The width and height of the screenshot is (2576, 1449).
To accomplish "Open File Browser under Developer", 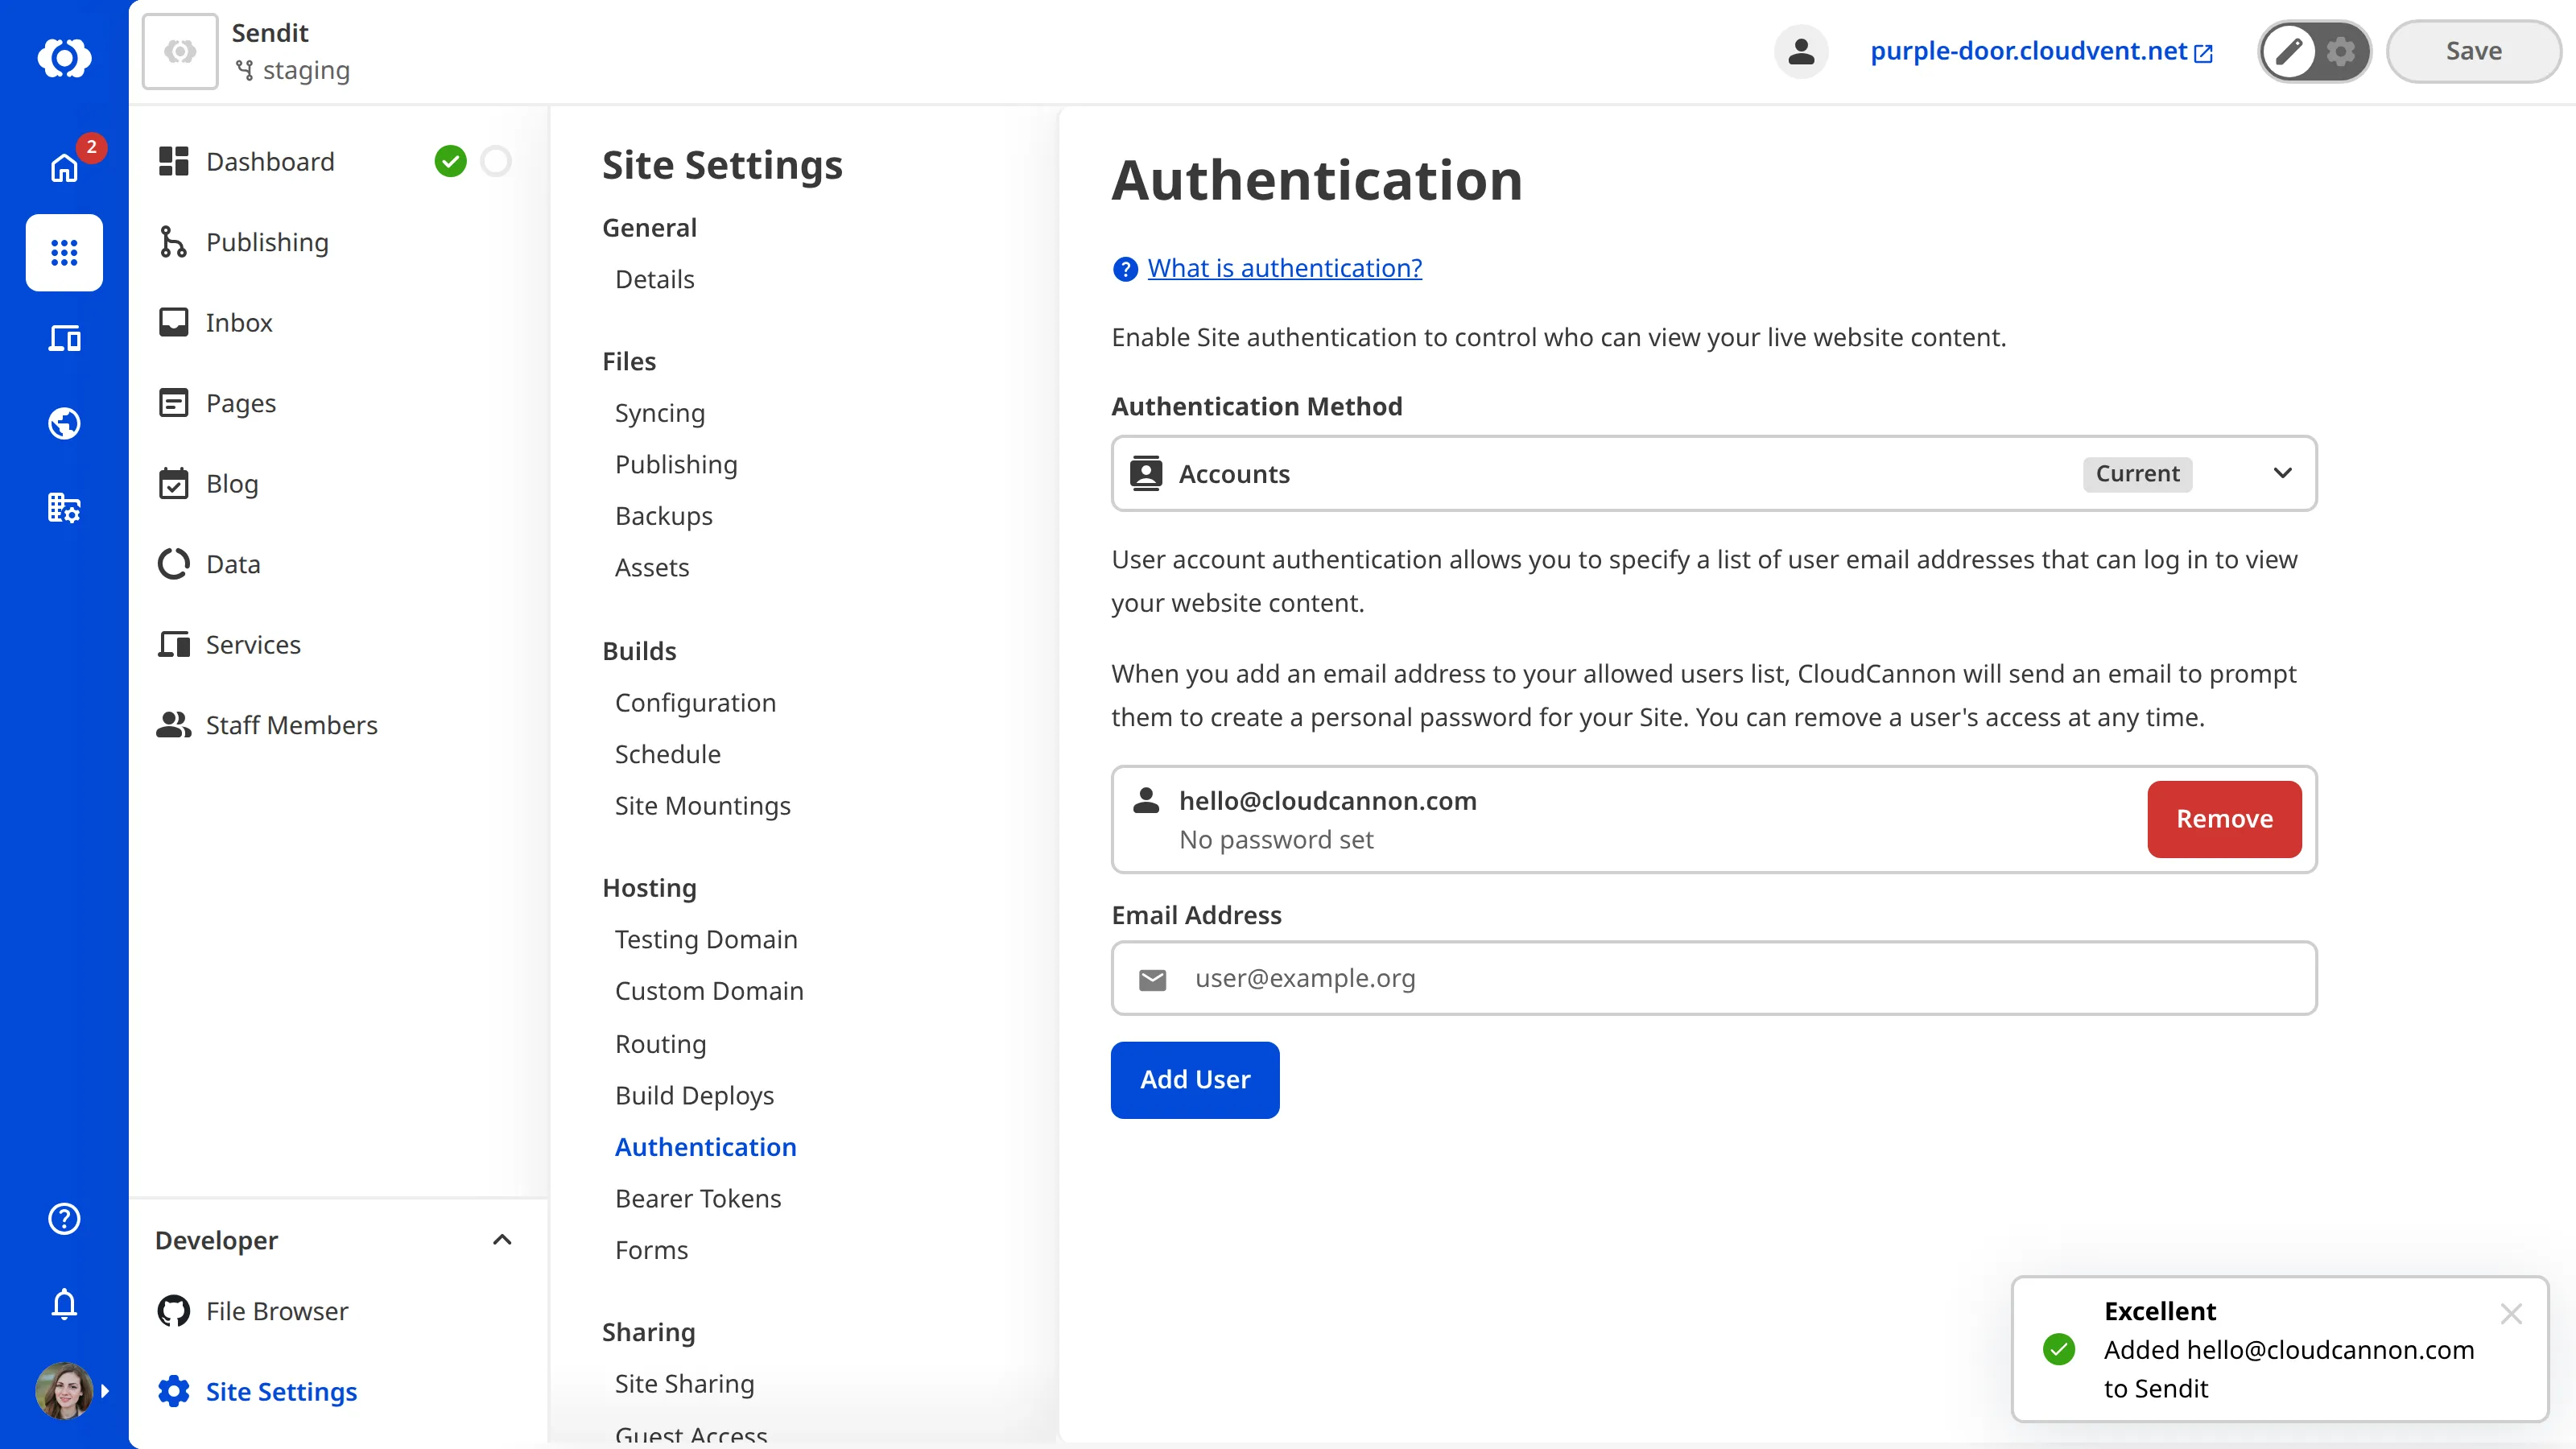I will [277, 1311].
